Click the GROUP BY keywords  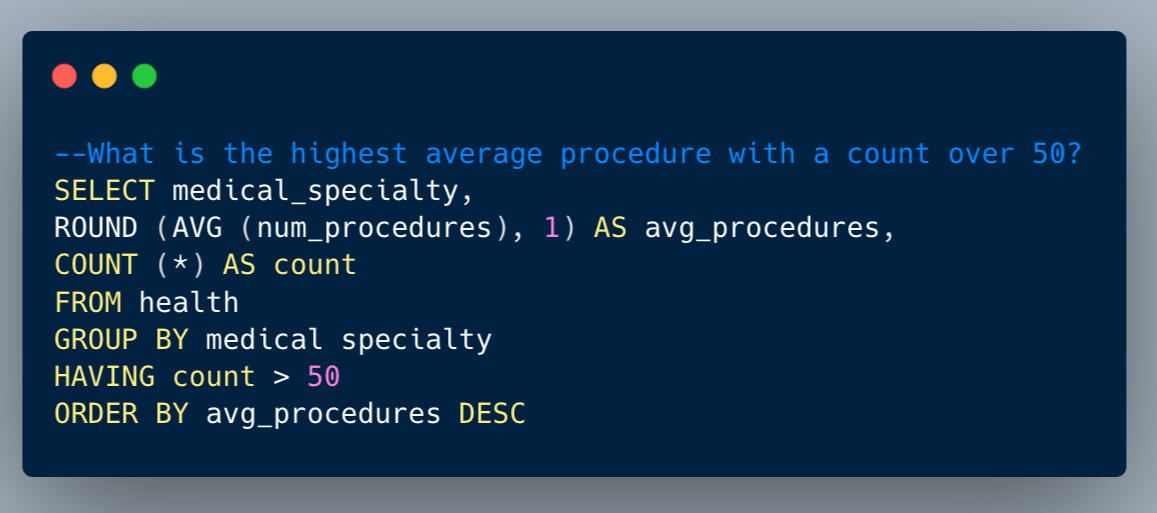[x=121, y=340]
